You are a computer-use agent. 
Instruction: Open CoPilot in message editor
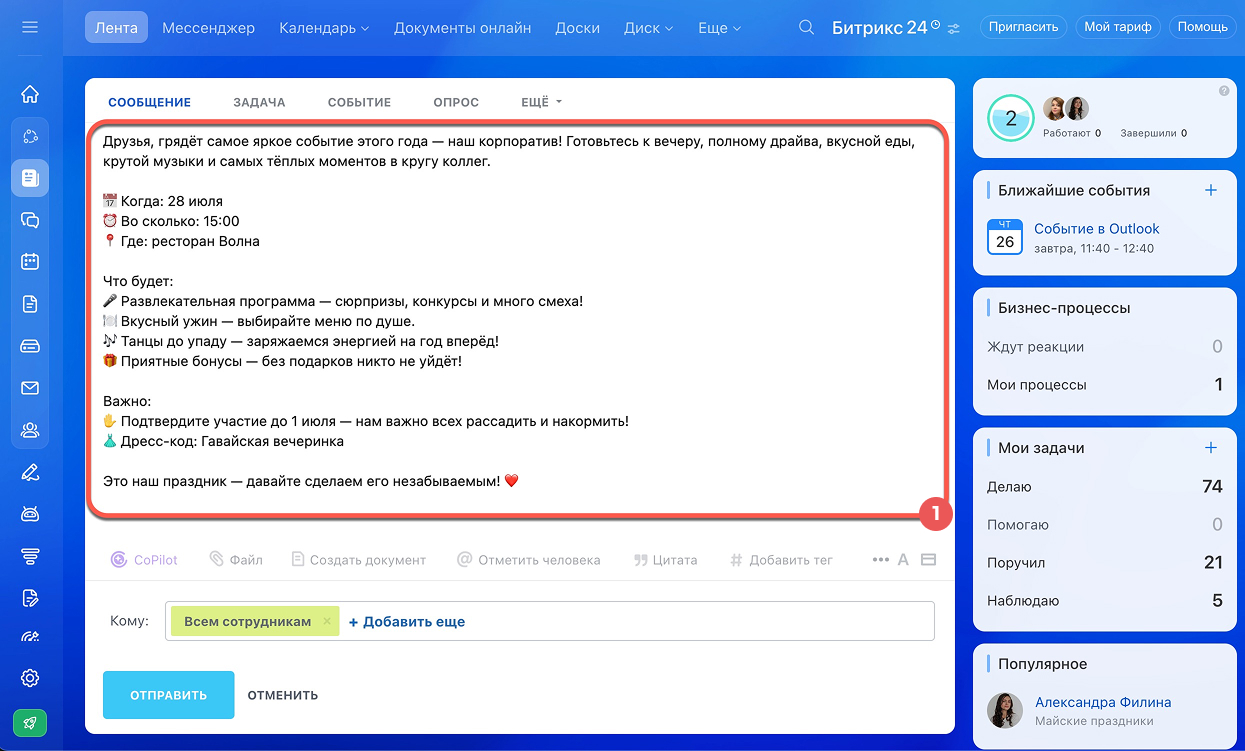144,560
